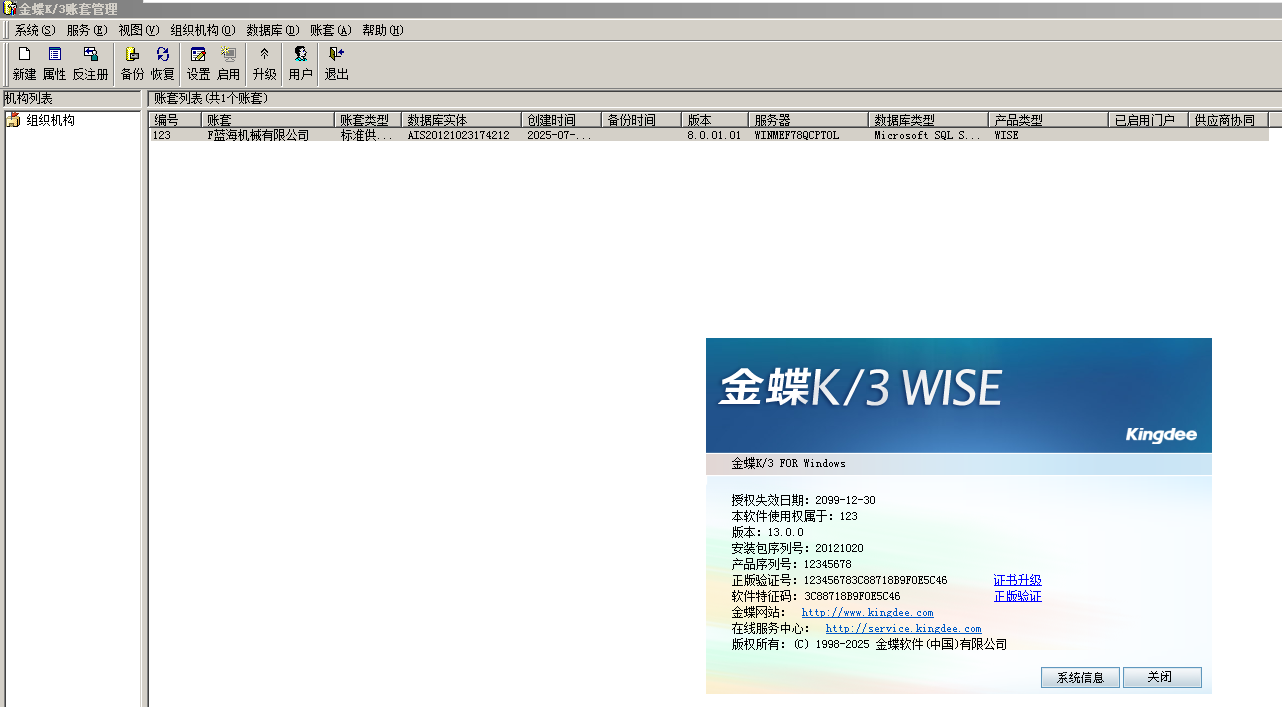
Task: Click the 证书升级 link
Action: [1017, 580]
